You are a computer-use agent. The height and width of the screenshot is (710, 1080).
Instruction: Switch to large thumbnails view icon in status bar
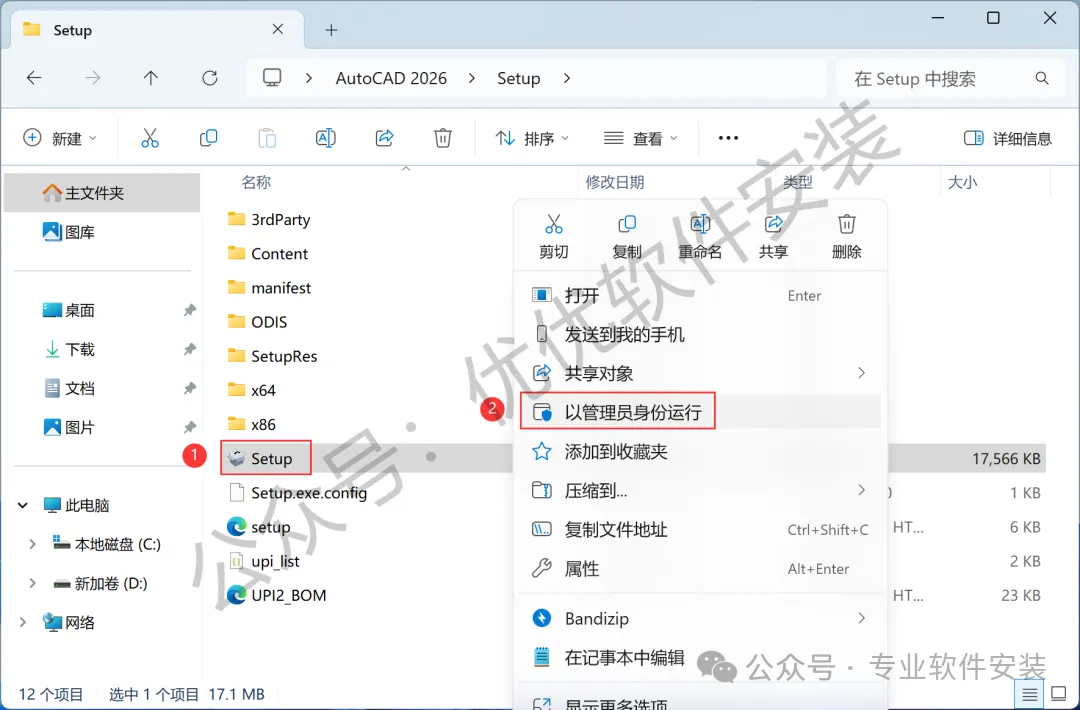tap(1059, 694)
